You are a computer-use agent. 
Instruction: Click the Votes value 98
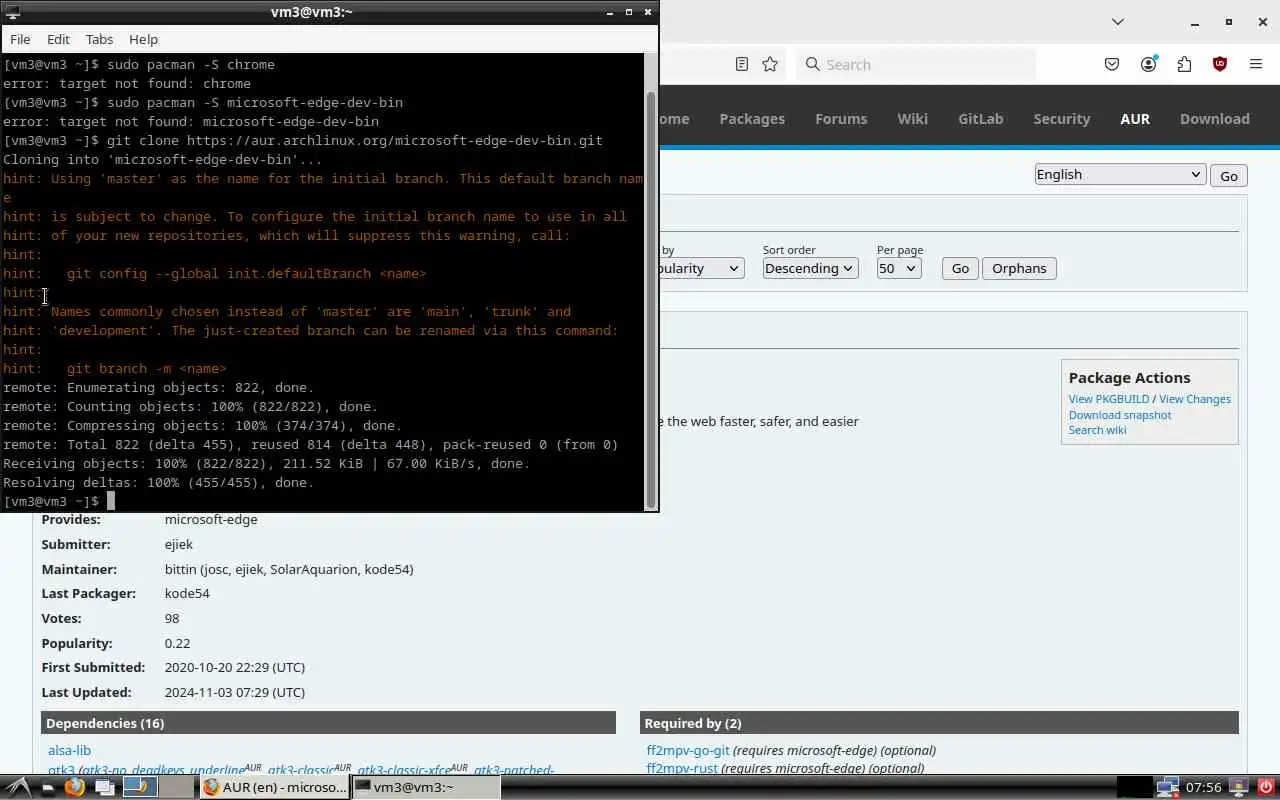click(x=172, y=618)
